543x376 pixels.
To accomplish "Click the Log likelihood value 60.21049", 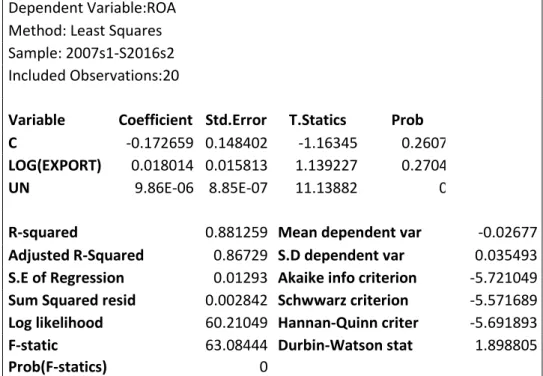I will point(236,323).
